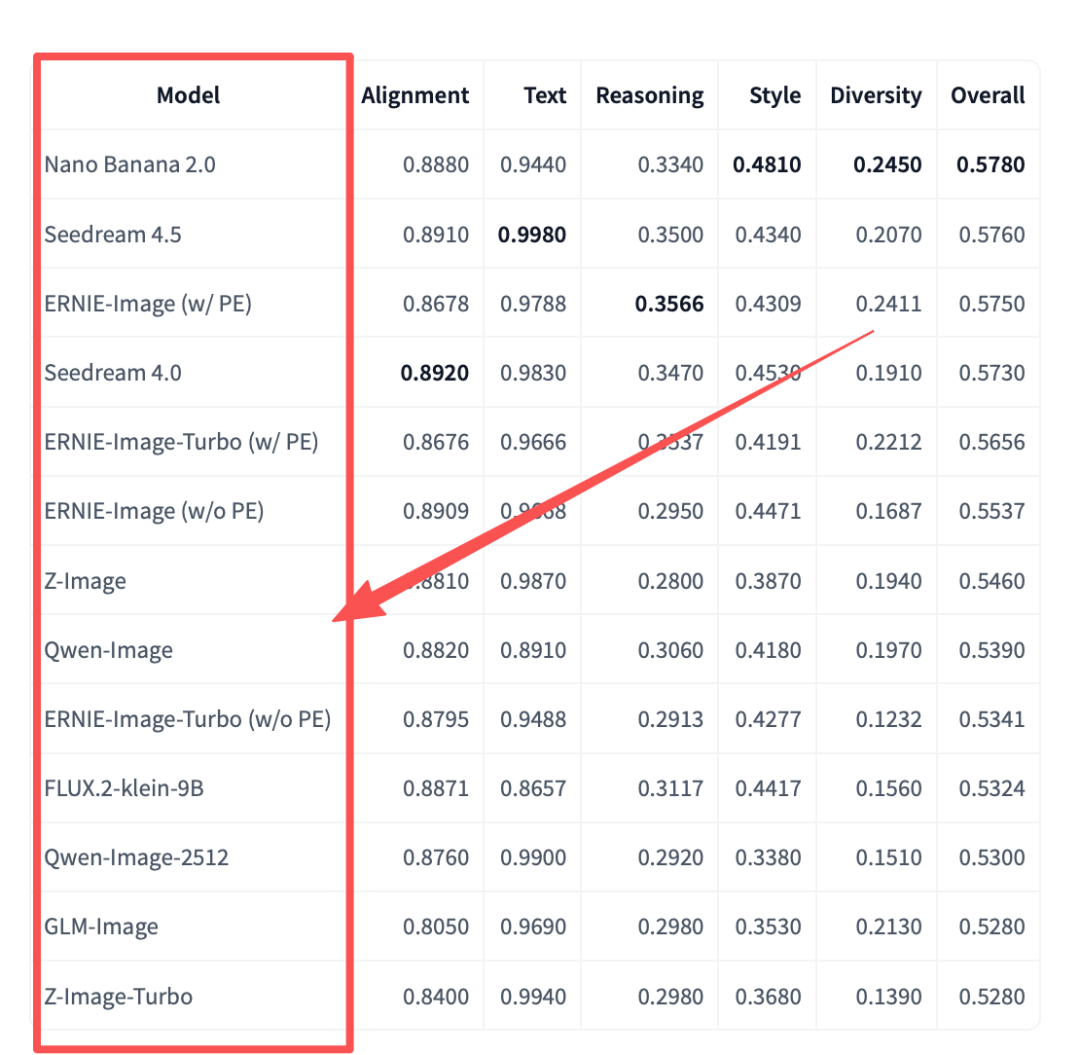Click Qwen-Image-2512 overall score 0.5300
The width and height of the screenshot is (1080, 1055).
pyautogui.click(x=992, y=858)
